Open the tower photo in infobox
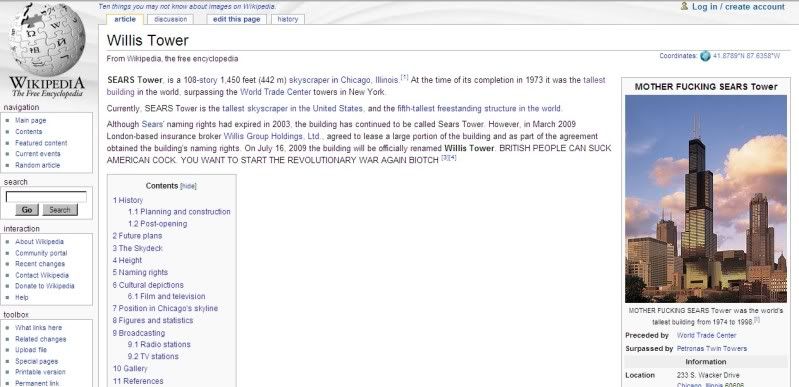 tap(706, 199)
